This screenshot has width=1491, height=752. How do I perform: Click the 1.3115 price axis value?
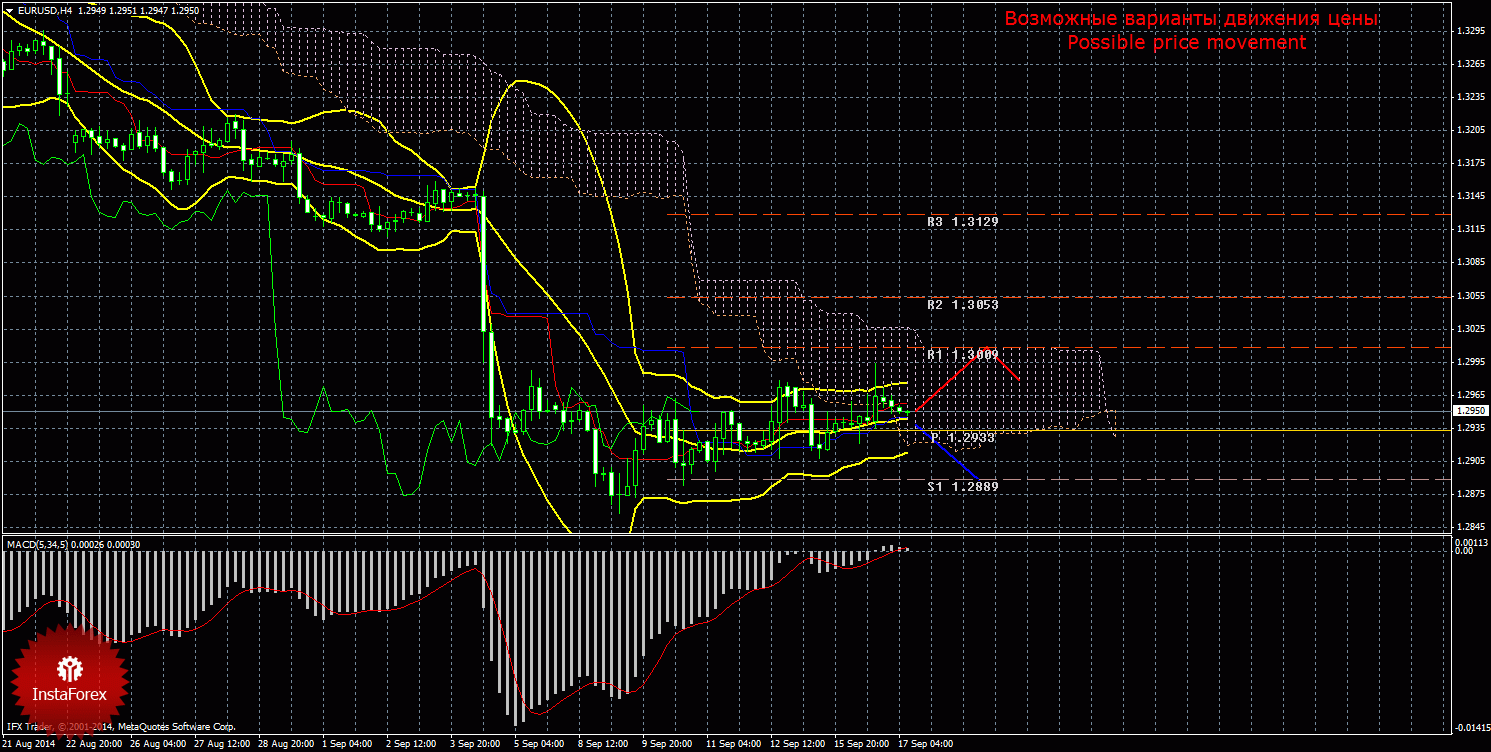(1469, 229)
